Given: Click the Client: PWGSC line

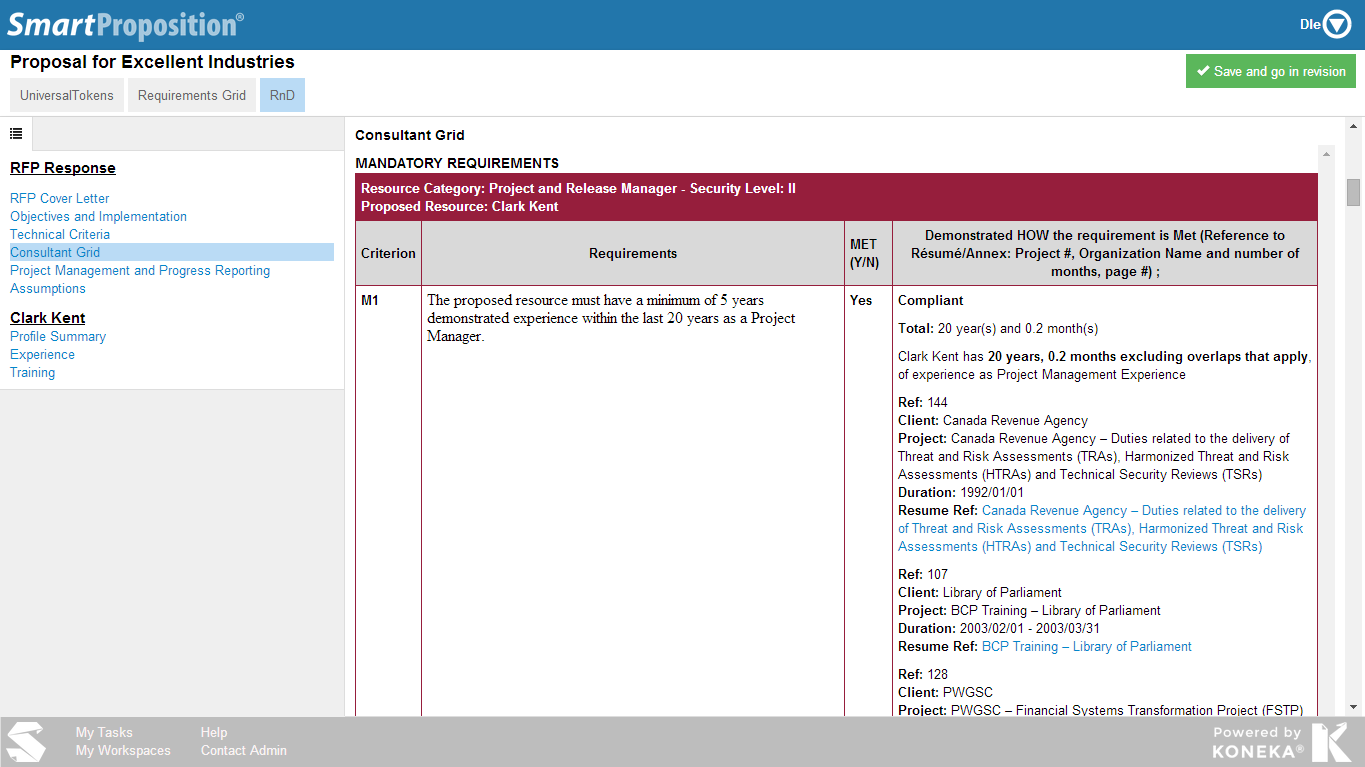Looking at the screenshot, I should coord(945,693).
